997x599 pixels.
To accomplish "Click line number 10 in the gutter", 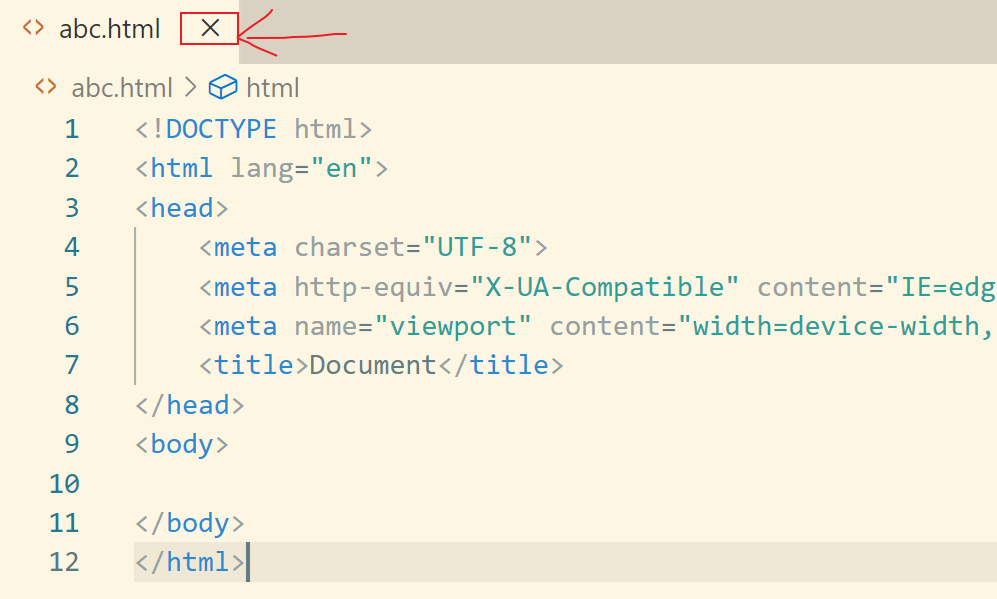I will [64, 484].
